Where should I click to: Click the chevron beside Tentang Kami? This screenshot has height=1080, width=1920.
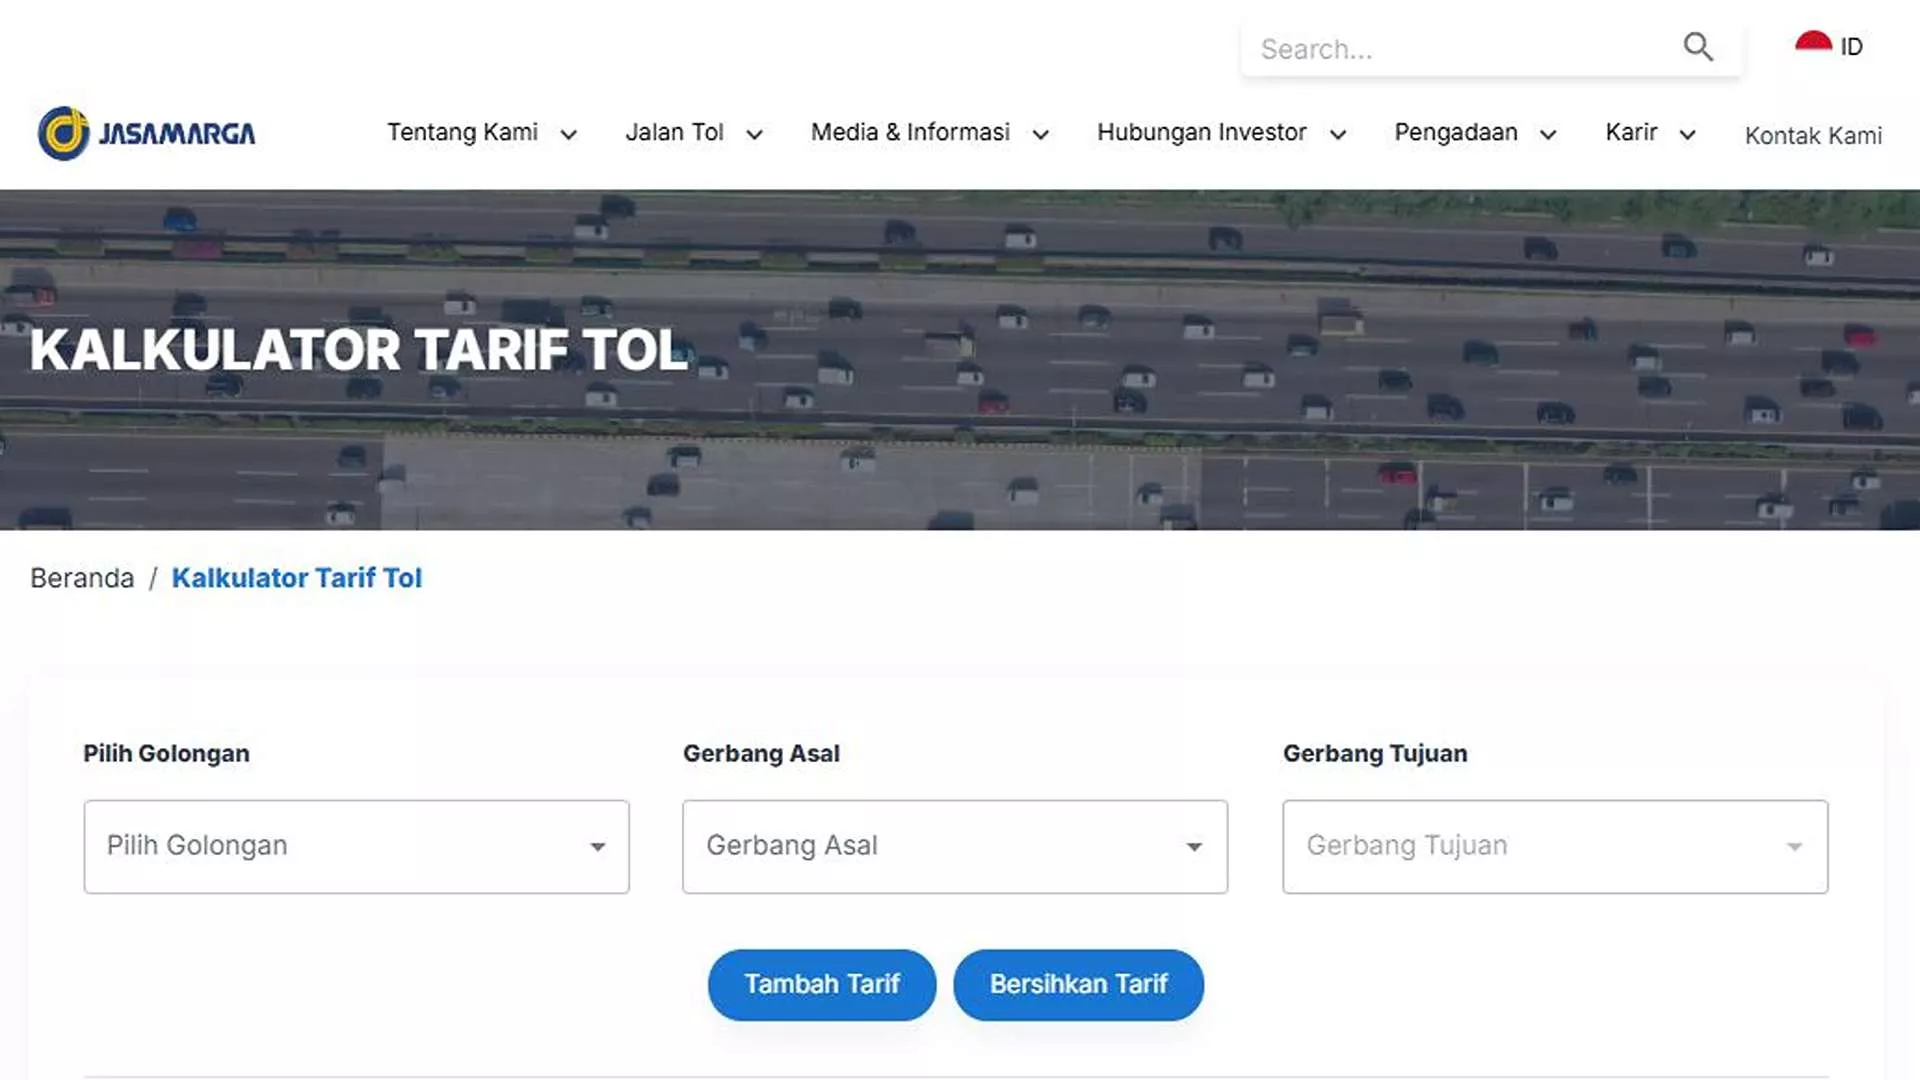point(570,134)
